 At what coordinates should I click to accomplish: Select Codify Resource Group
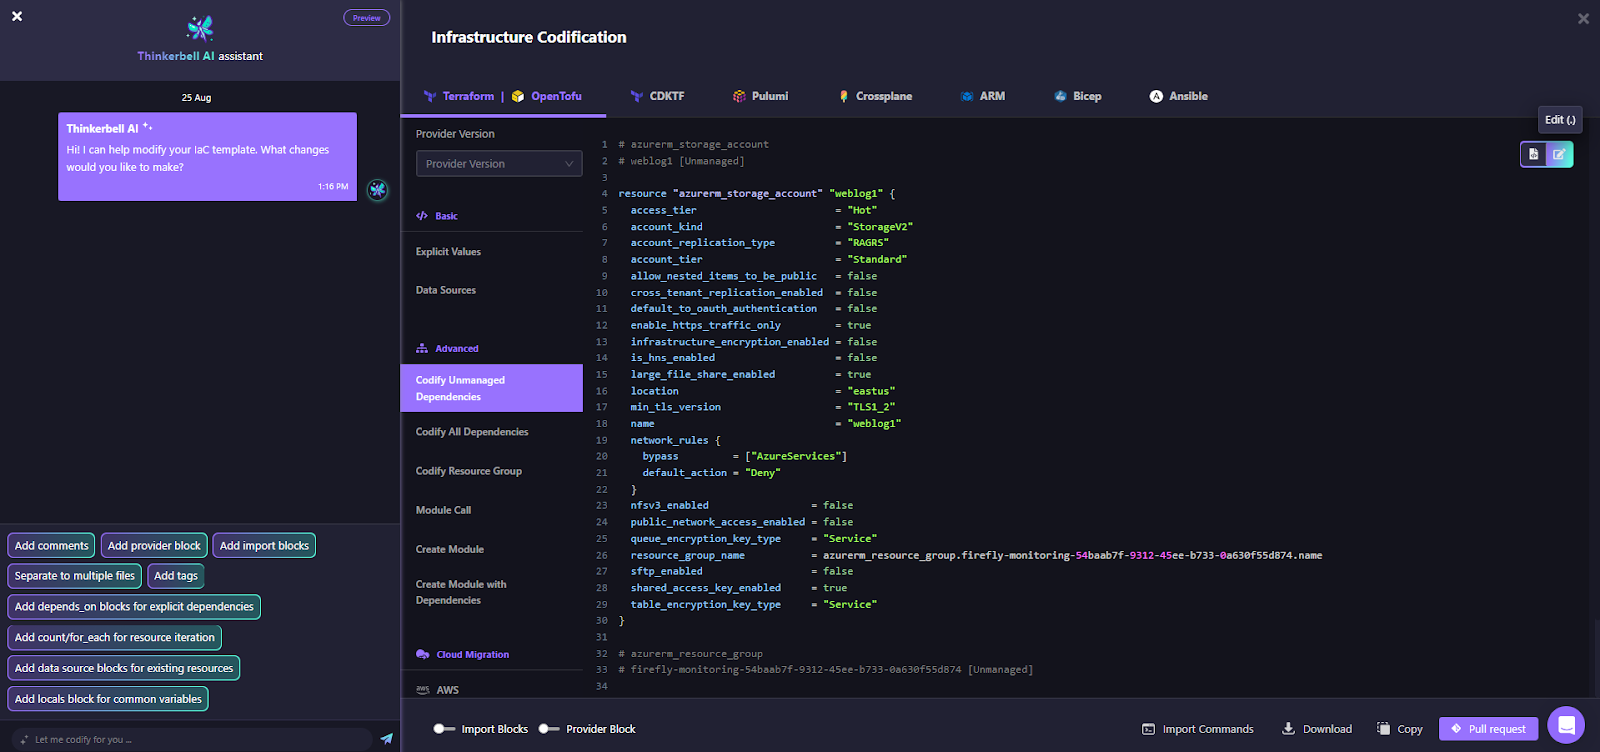tap(469, 471)
